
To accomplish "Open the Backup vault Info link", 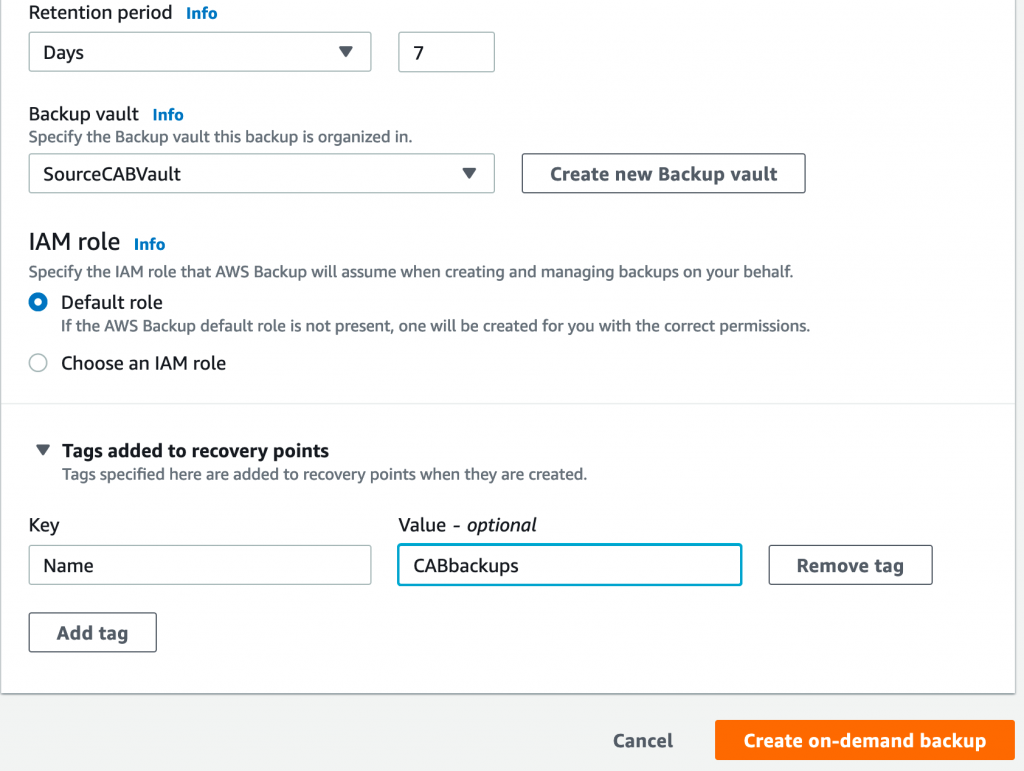I will (x=167, y=114).
